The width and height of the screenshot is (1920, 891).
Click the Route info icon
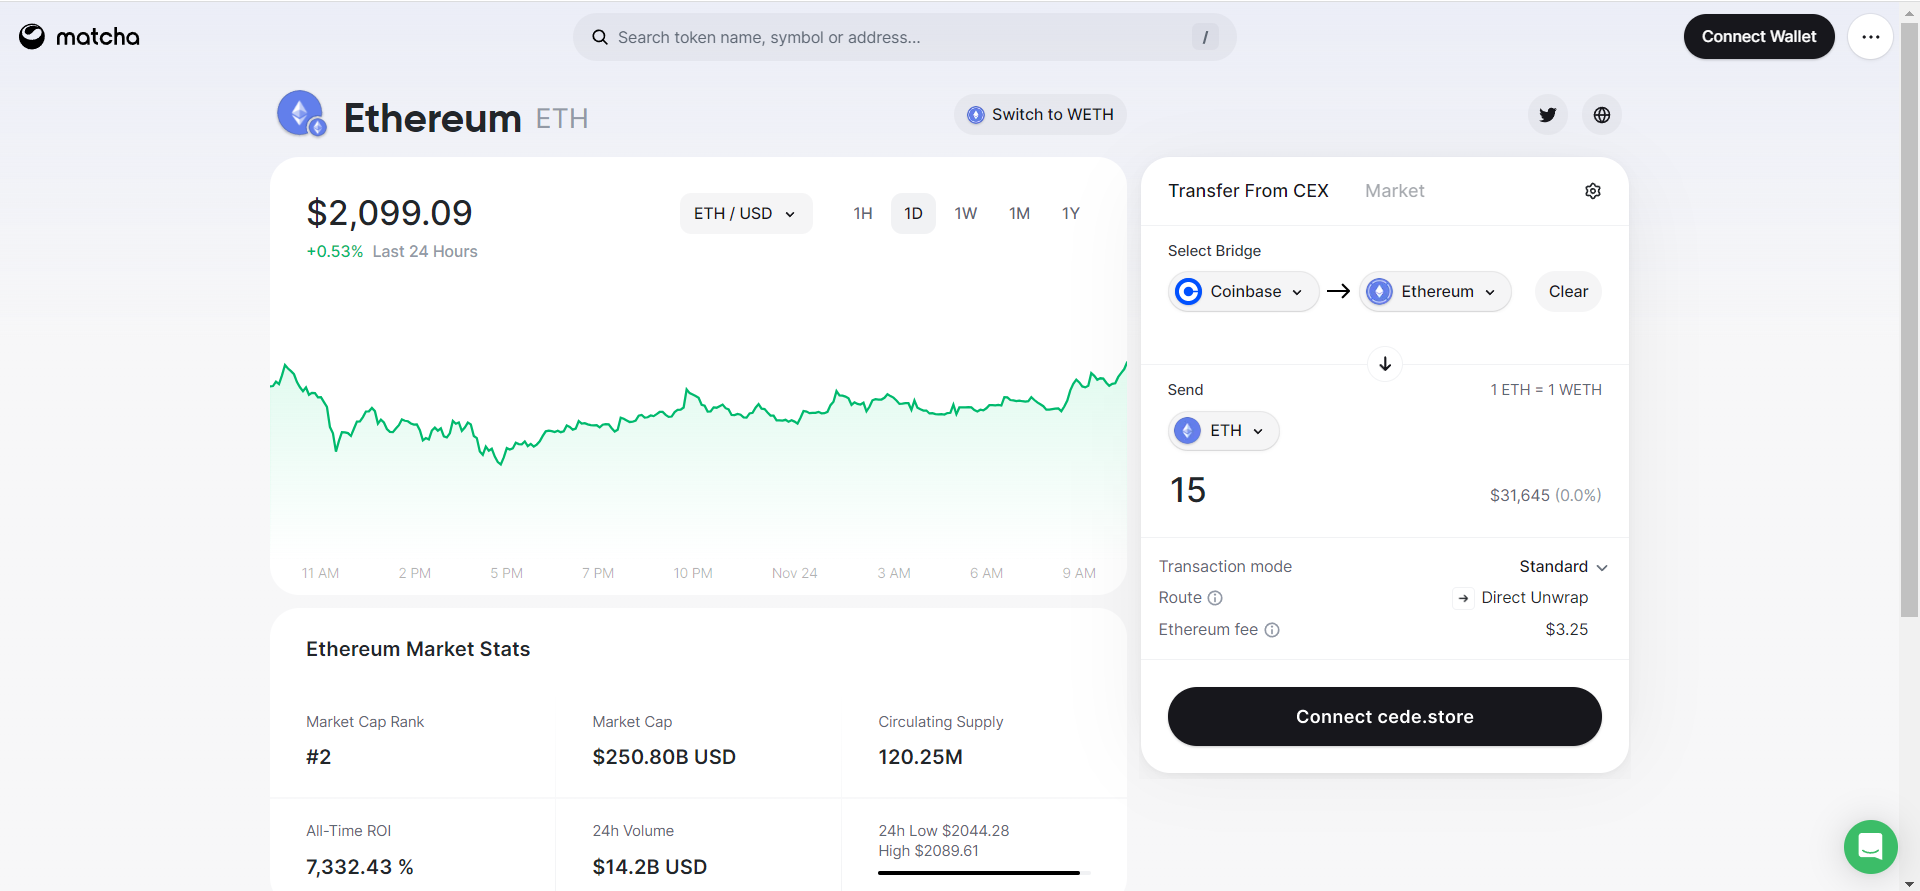click(1215, 598)
